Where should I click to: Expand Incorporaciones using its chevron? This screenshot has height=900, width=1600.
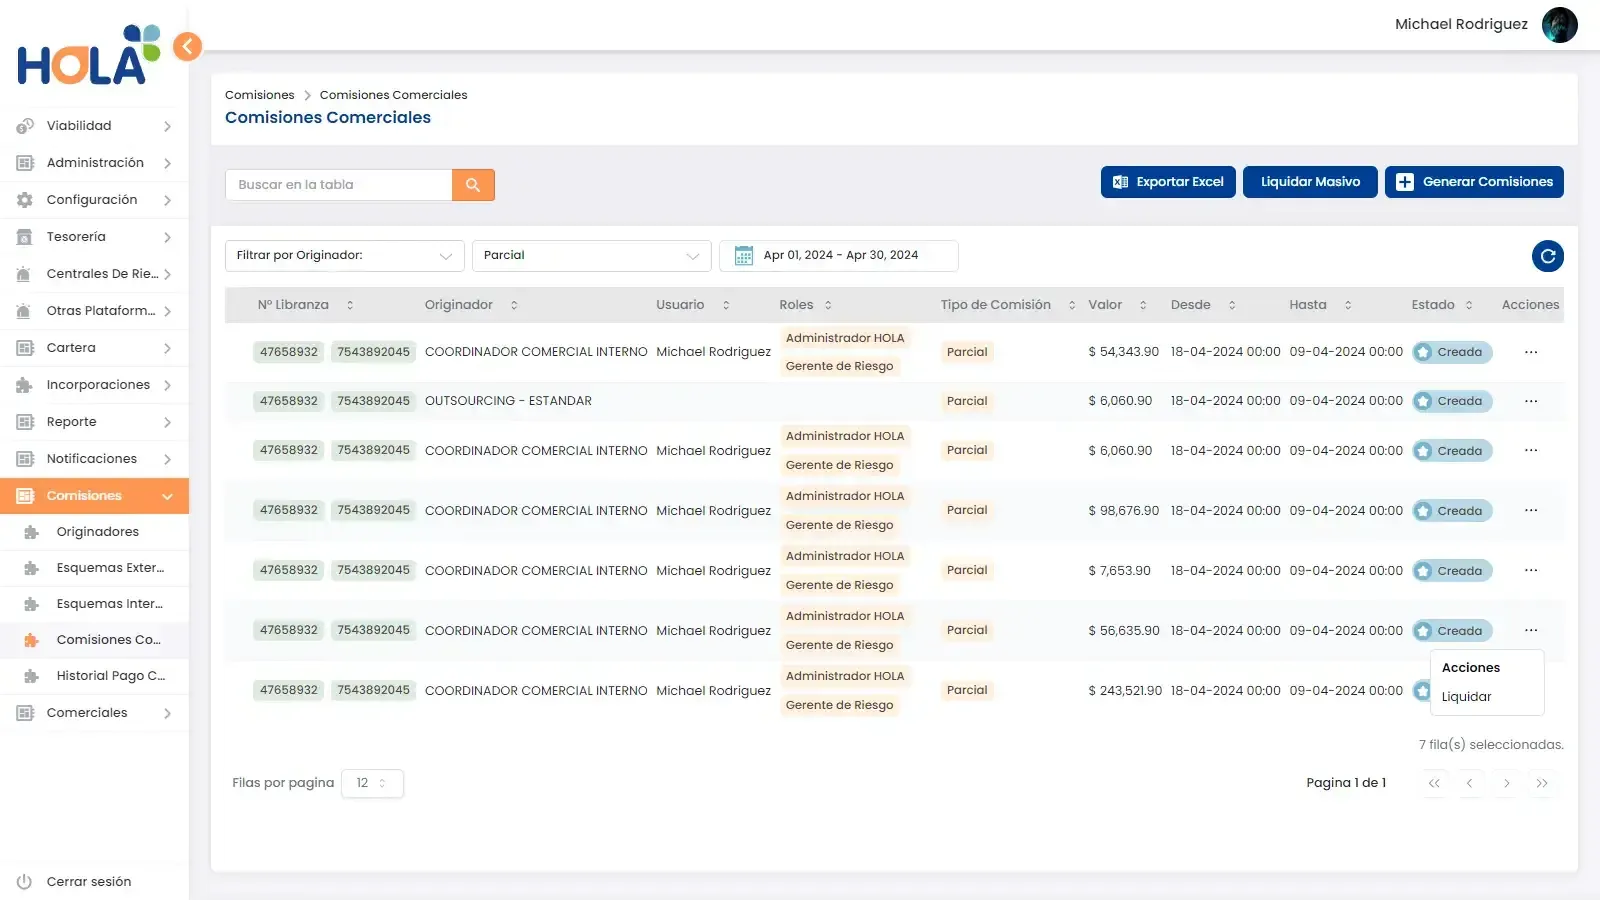pos(167,385)
